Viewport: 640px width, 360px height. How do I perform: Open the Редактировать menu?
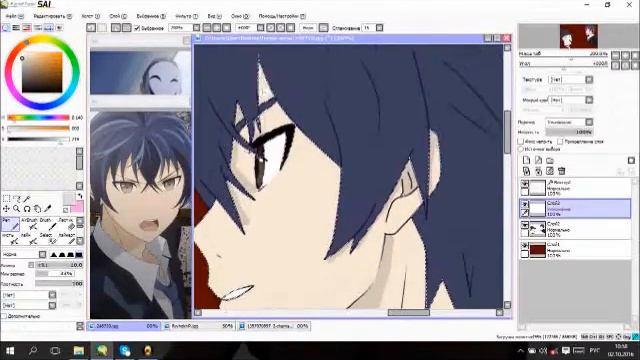(53, 16)
